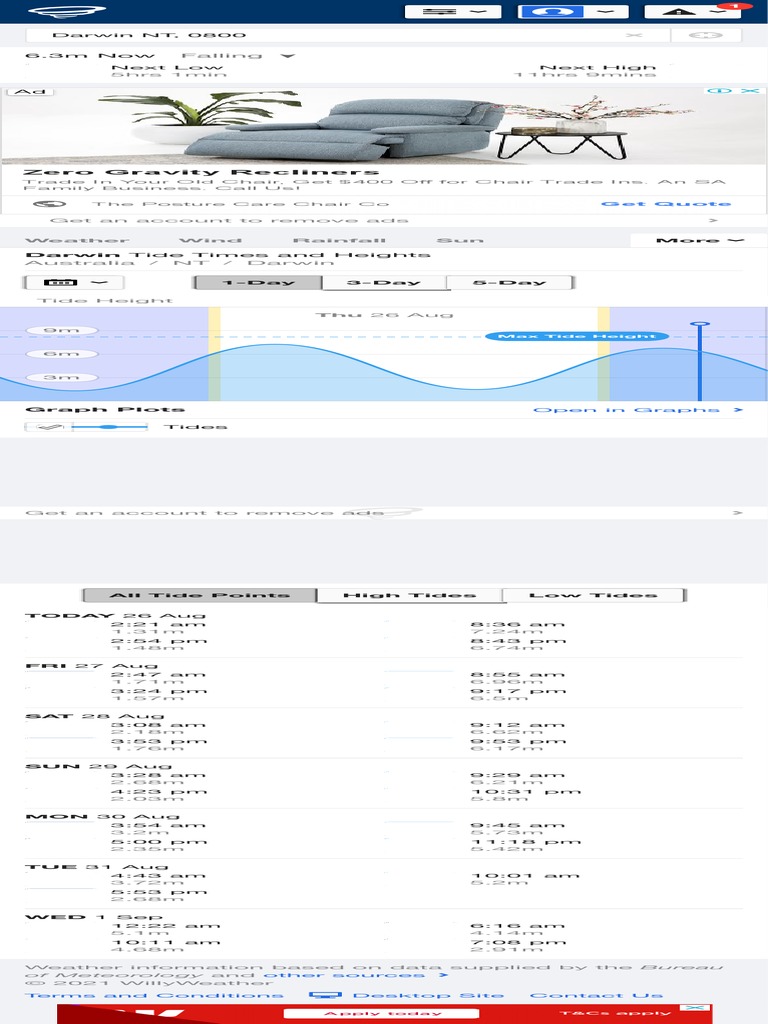Click the WillyWeather logo in the header

pos(67,11)
